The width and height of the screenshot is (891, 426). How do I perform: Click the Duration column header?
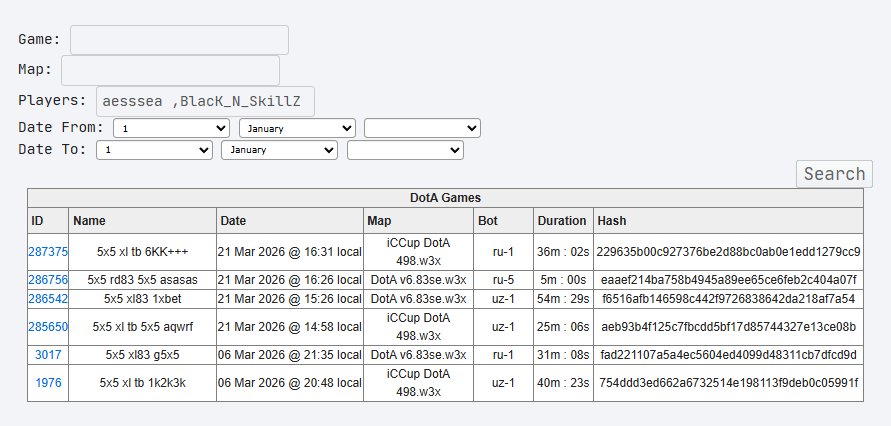pos(562,220)
